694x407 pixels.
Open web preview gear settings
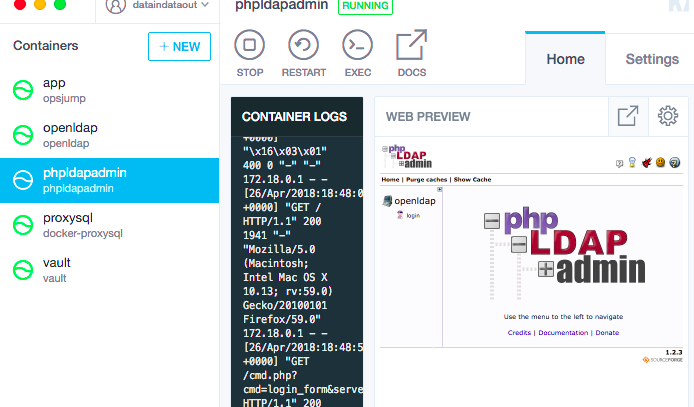tap(668, 117)
